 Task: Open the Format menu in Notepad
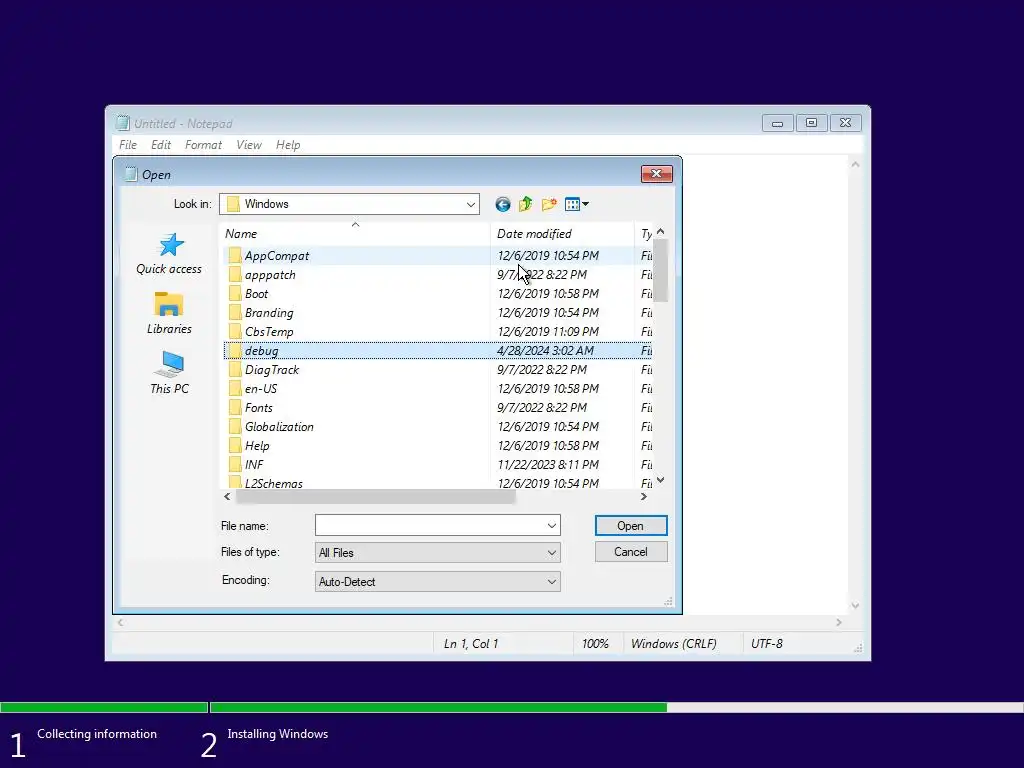click(x=203, y=145)
